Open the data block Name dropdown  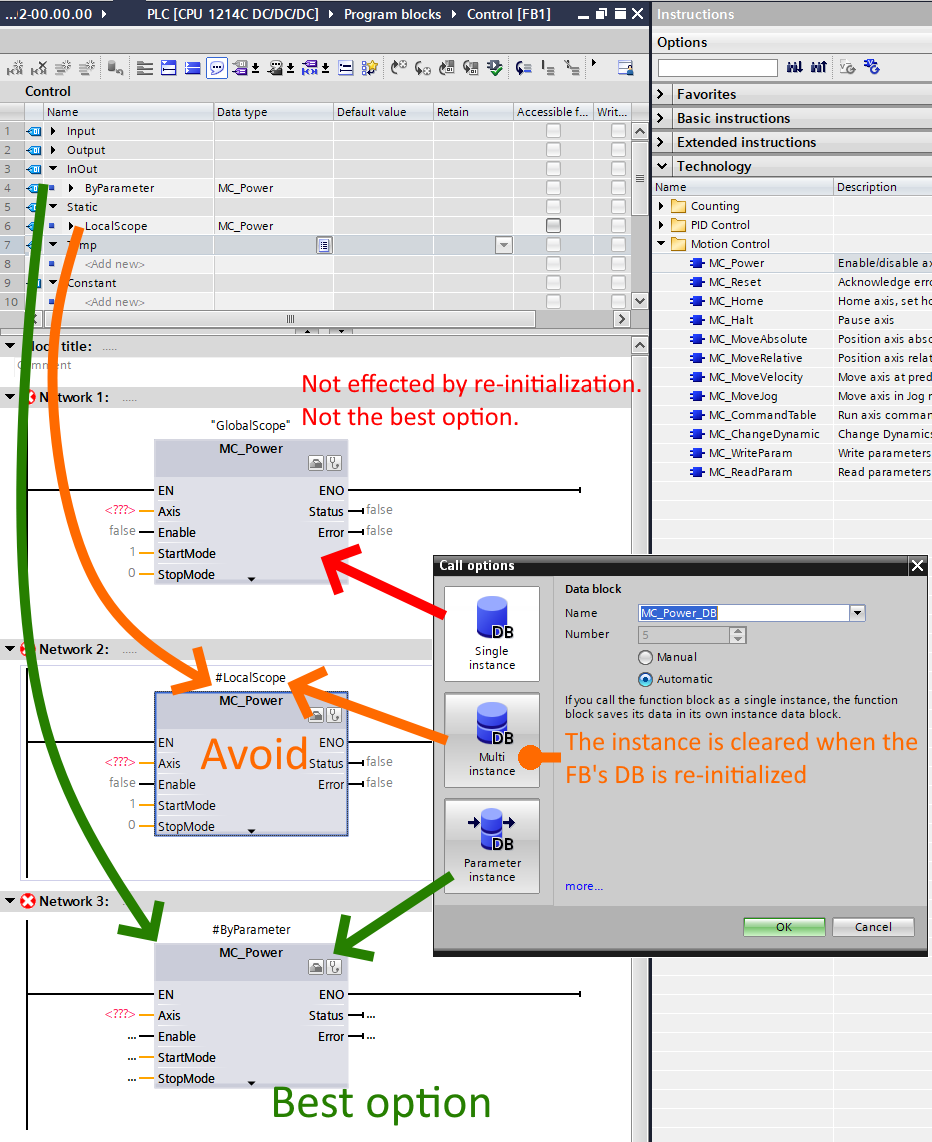857,613
